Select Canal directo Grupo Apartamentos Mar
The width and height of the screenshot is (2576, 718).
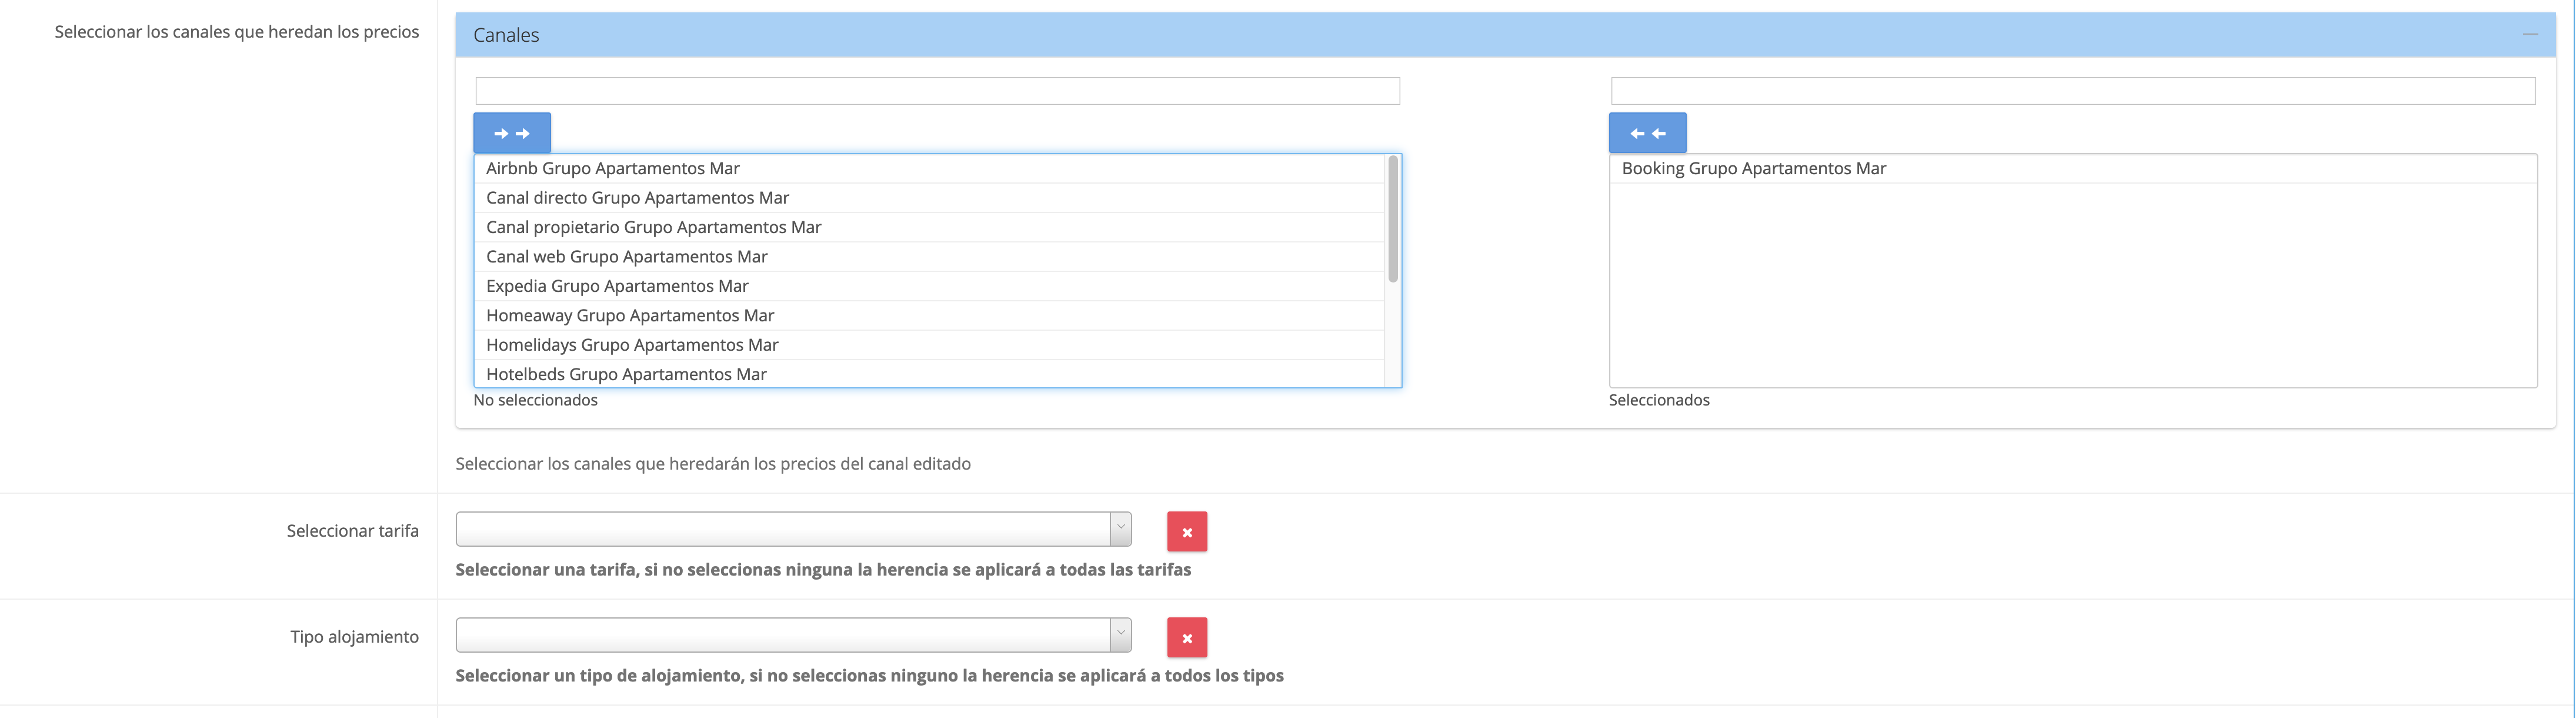coord(637,198)
